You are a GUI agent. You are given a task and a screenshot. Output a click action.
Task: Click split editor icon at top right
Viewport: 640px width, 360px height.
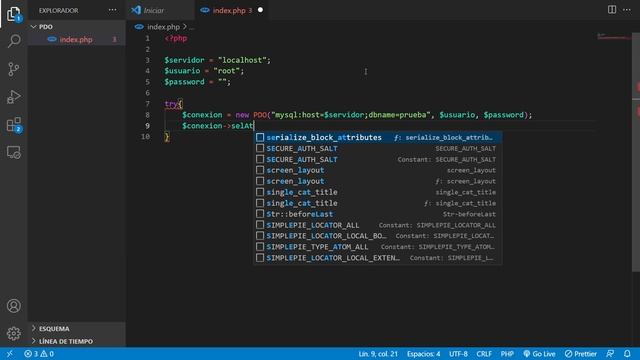click(x=611, y=10)
